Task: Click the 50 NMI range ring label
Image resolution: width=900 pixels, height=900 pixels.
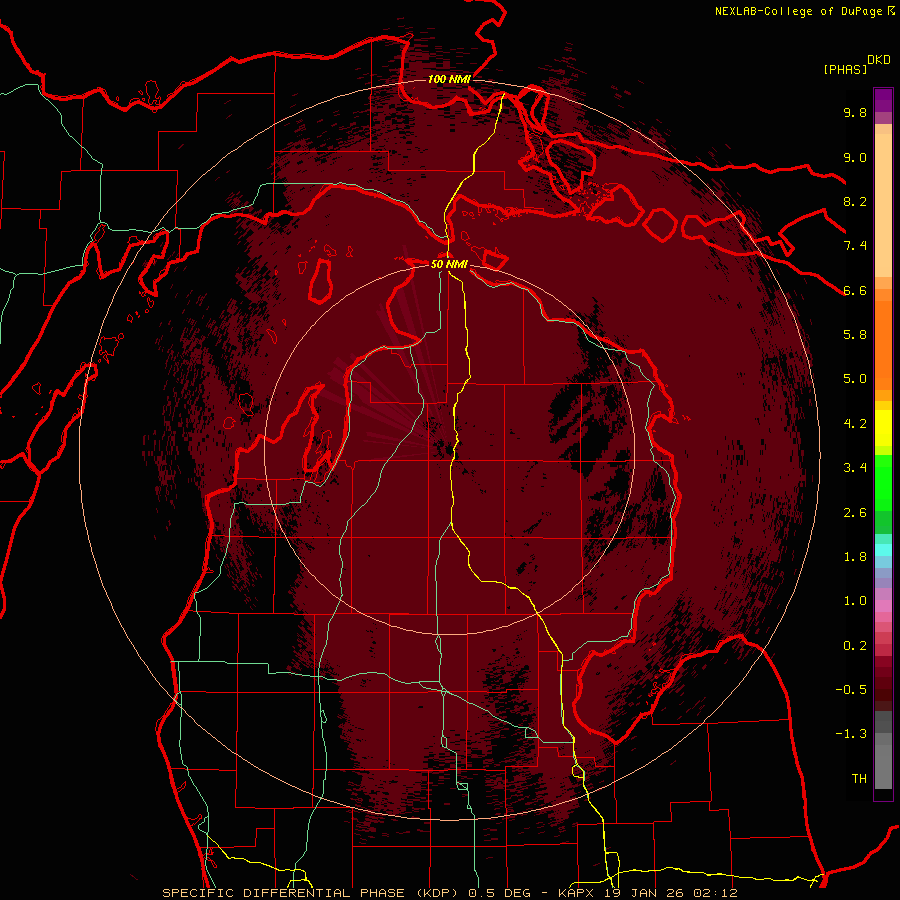Action: point(449,264)
